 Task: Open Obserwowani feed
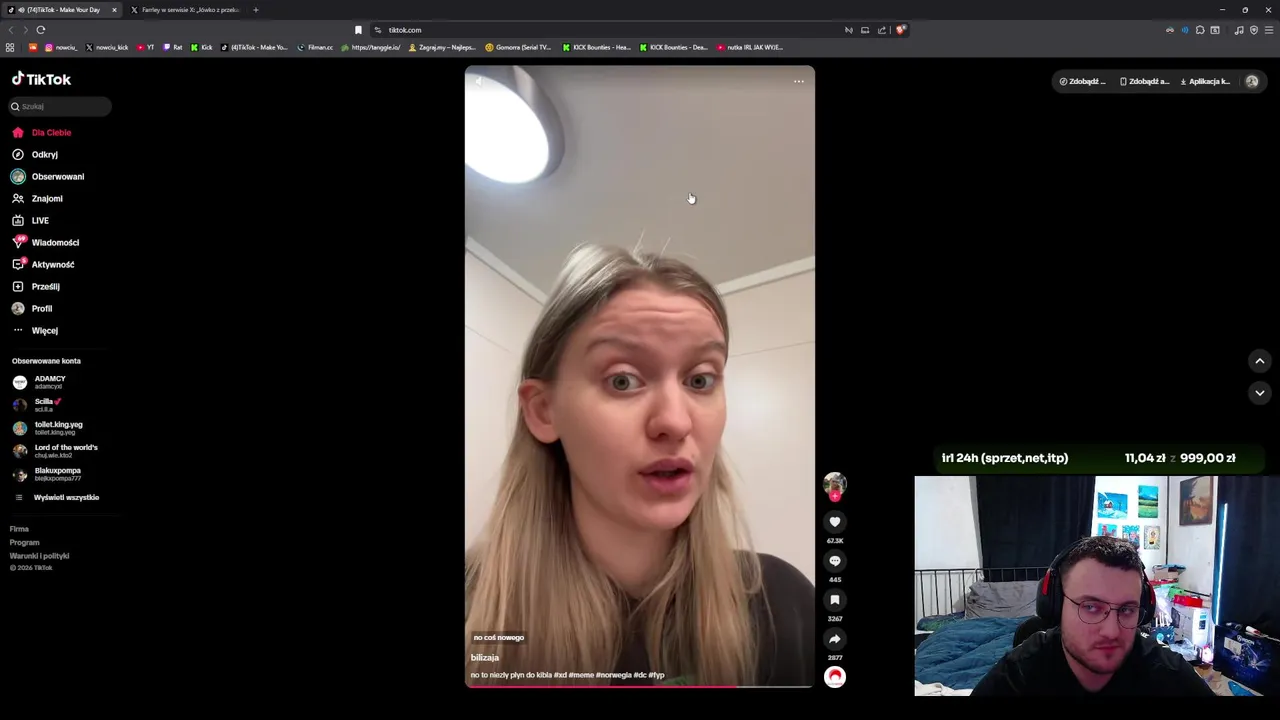tap(48, 177)
